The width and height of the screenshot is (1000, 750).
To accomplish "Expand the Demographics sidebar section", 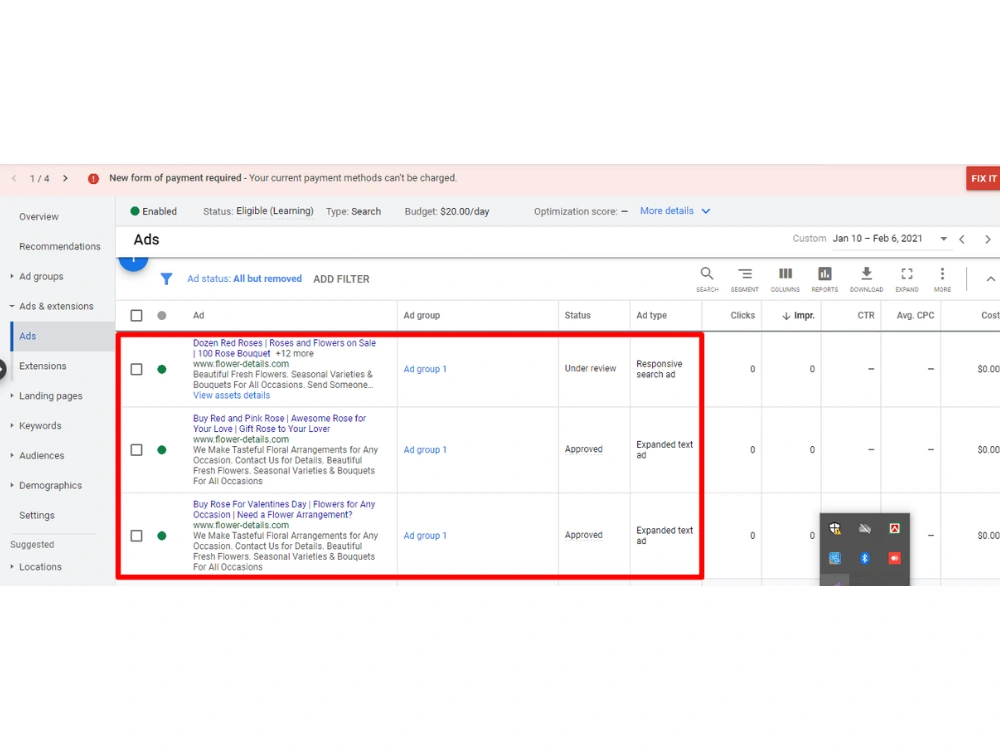I will click(12, 485).
